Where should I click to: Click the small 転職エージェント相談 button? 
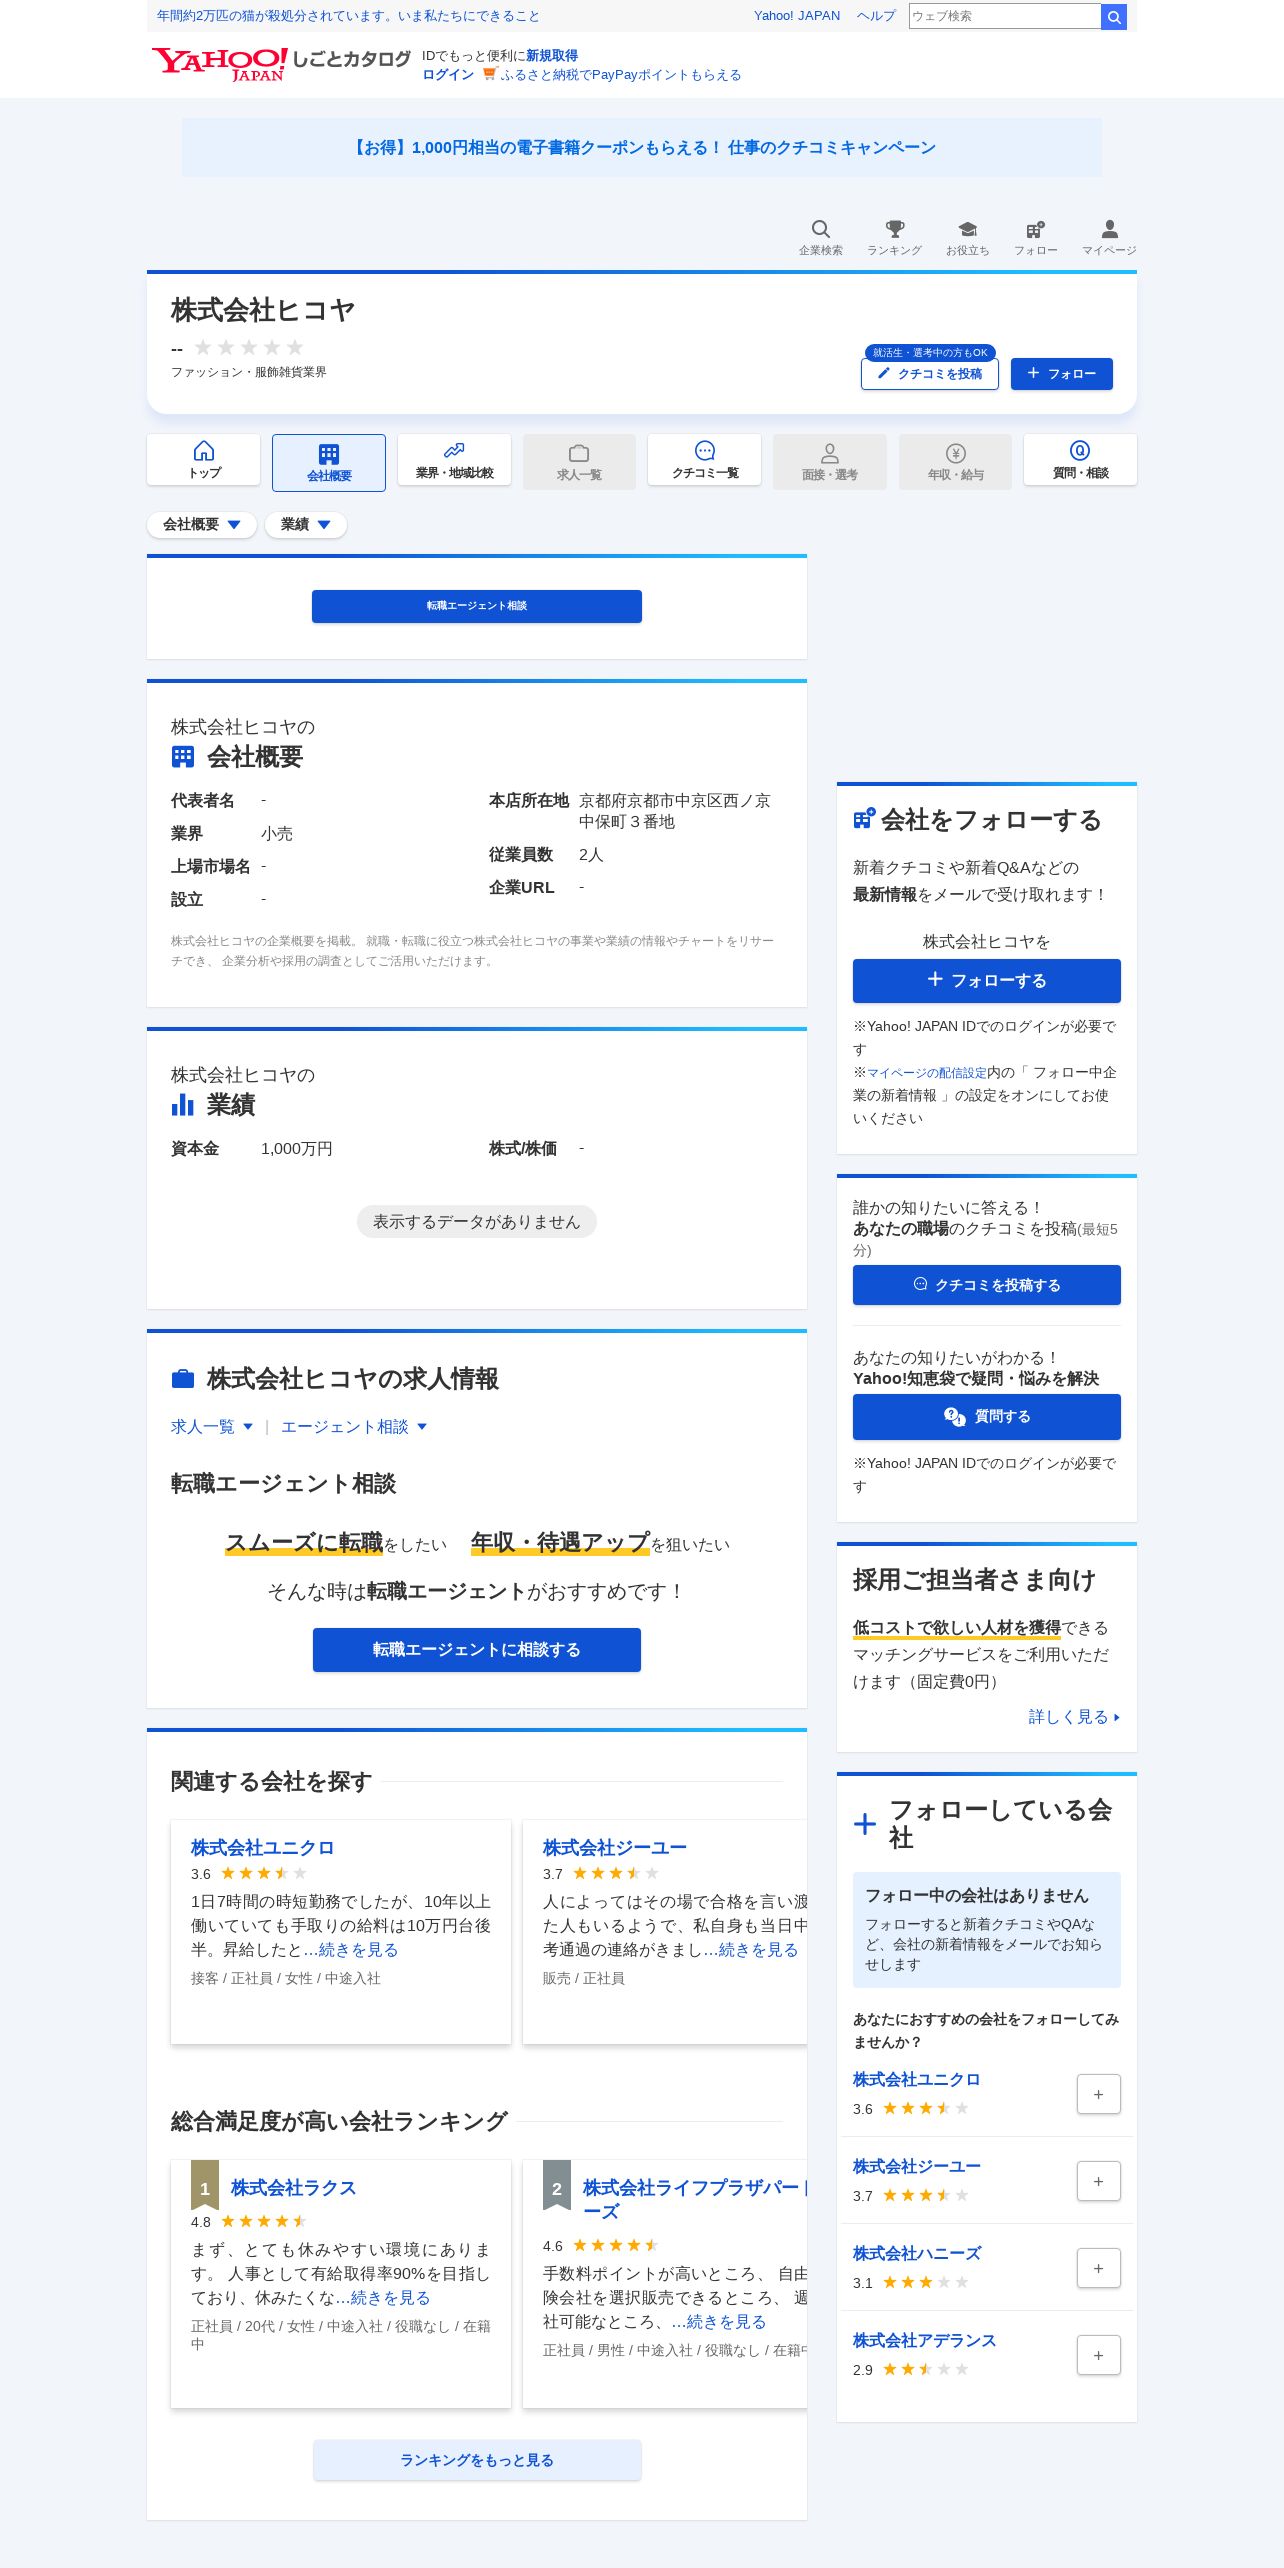[477, 606]
